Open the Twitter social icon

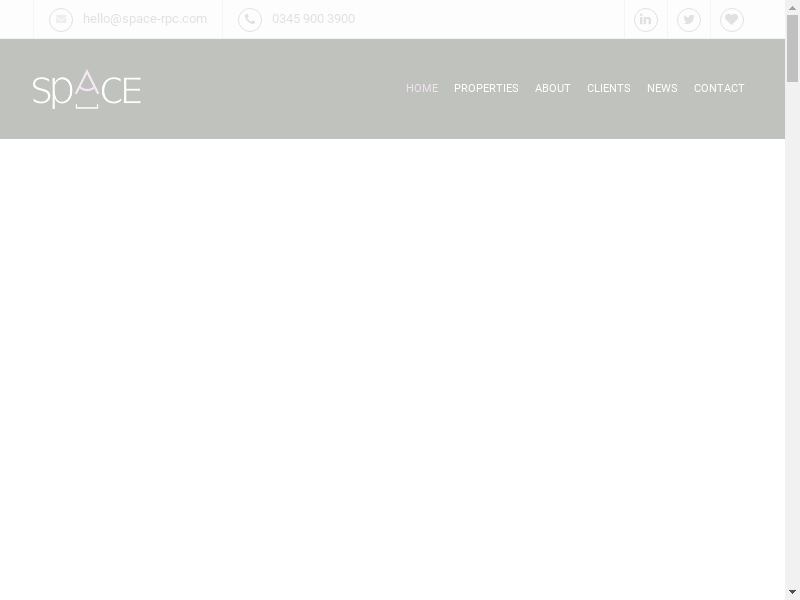689,20
